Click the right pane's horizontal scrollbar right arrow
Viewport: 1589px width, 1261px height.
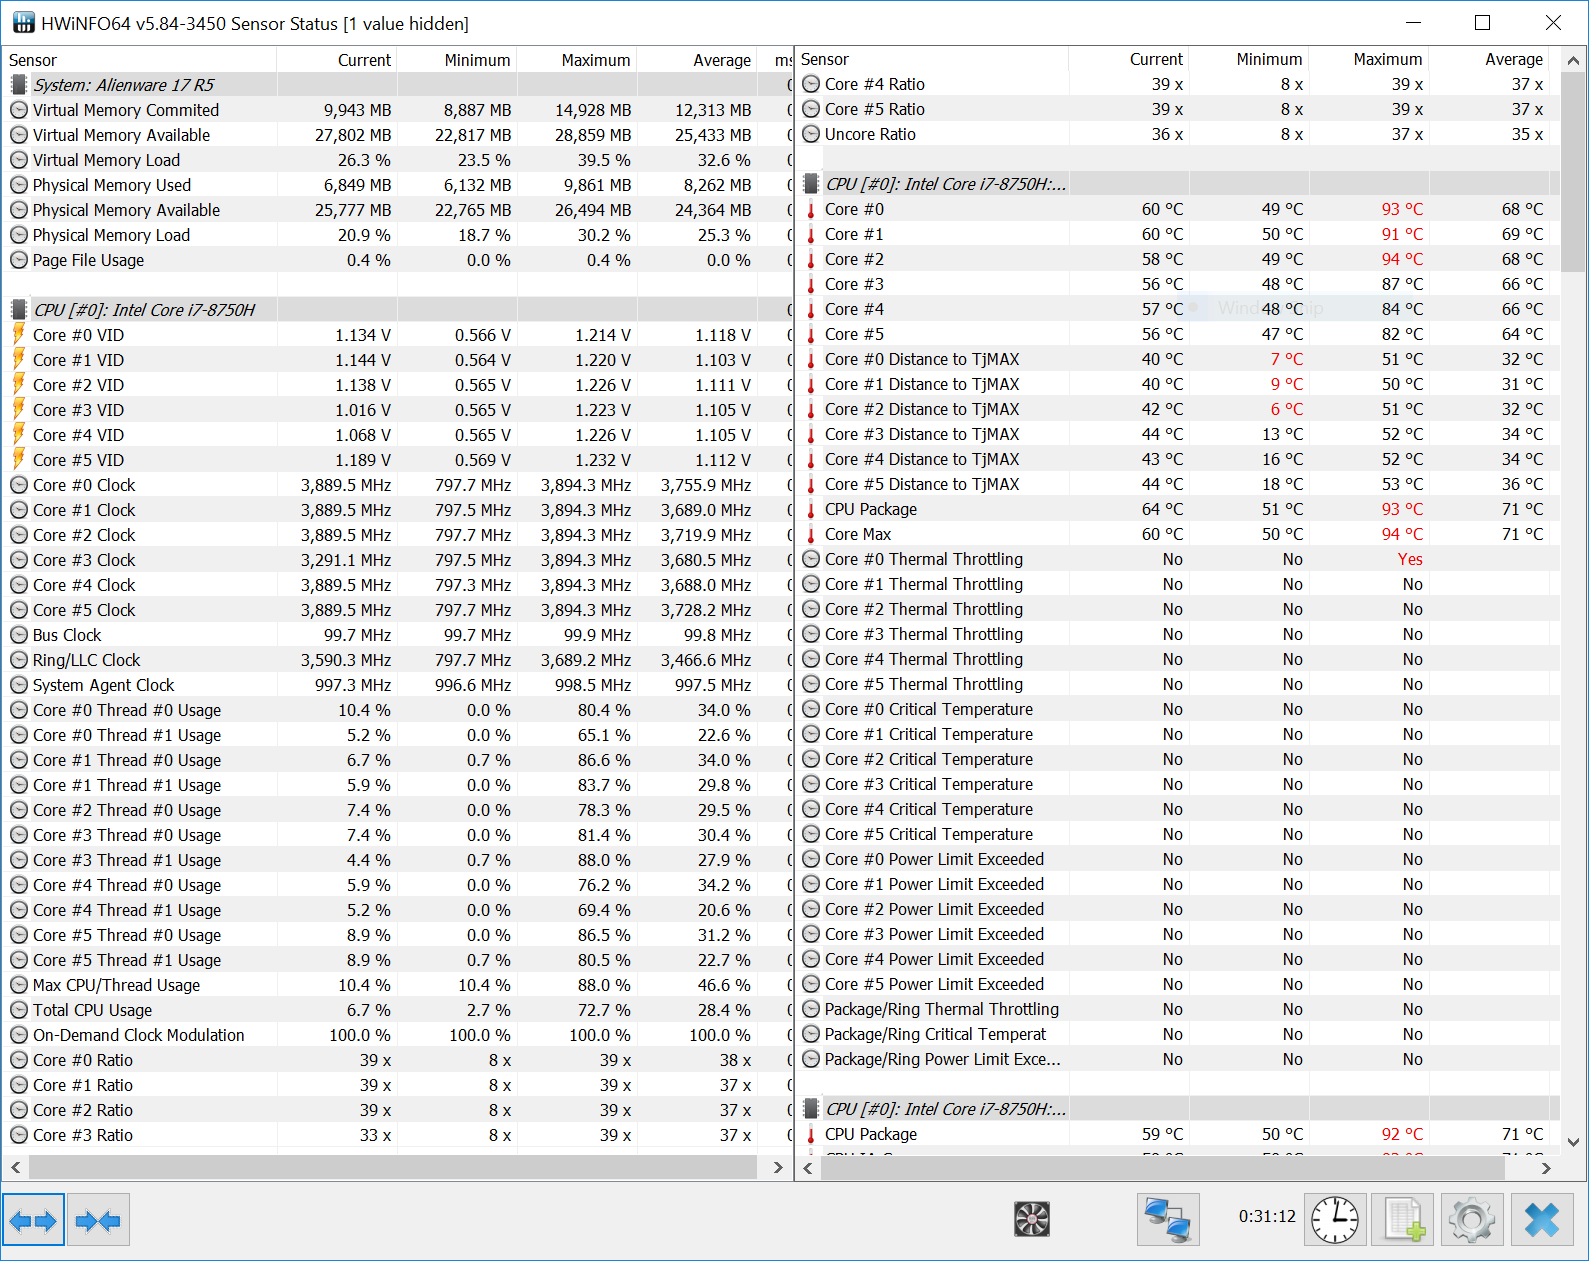click(1546, 1167)
